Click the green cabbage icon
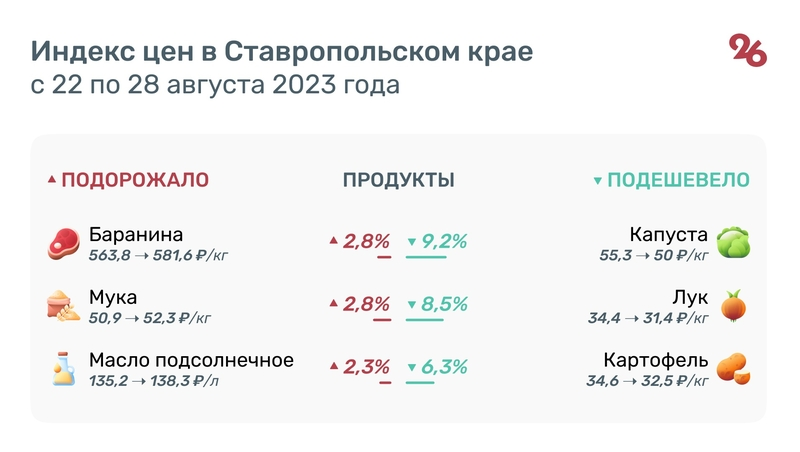This screenshot has height=452, width=800. click(734, 243)
